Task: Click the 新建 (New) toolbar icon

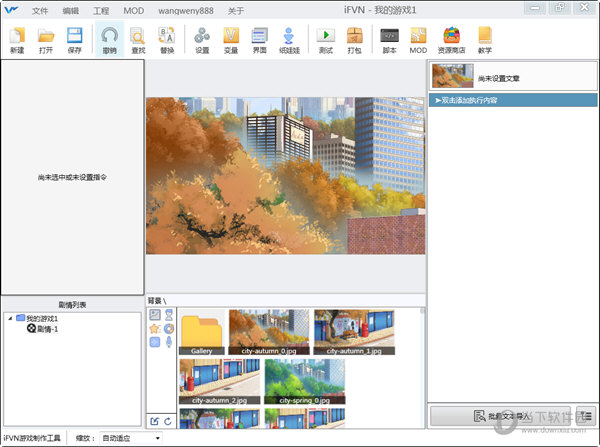Action: tap(17, 40)
